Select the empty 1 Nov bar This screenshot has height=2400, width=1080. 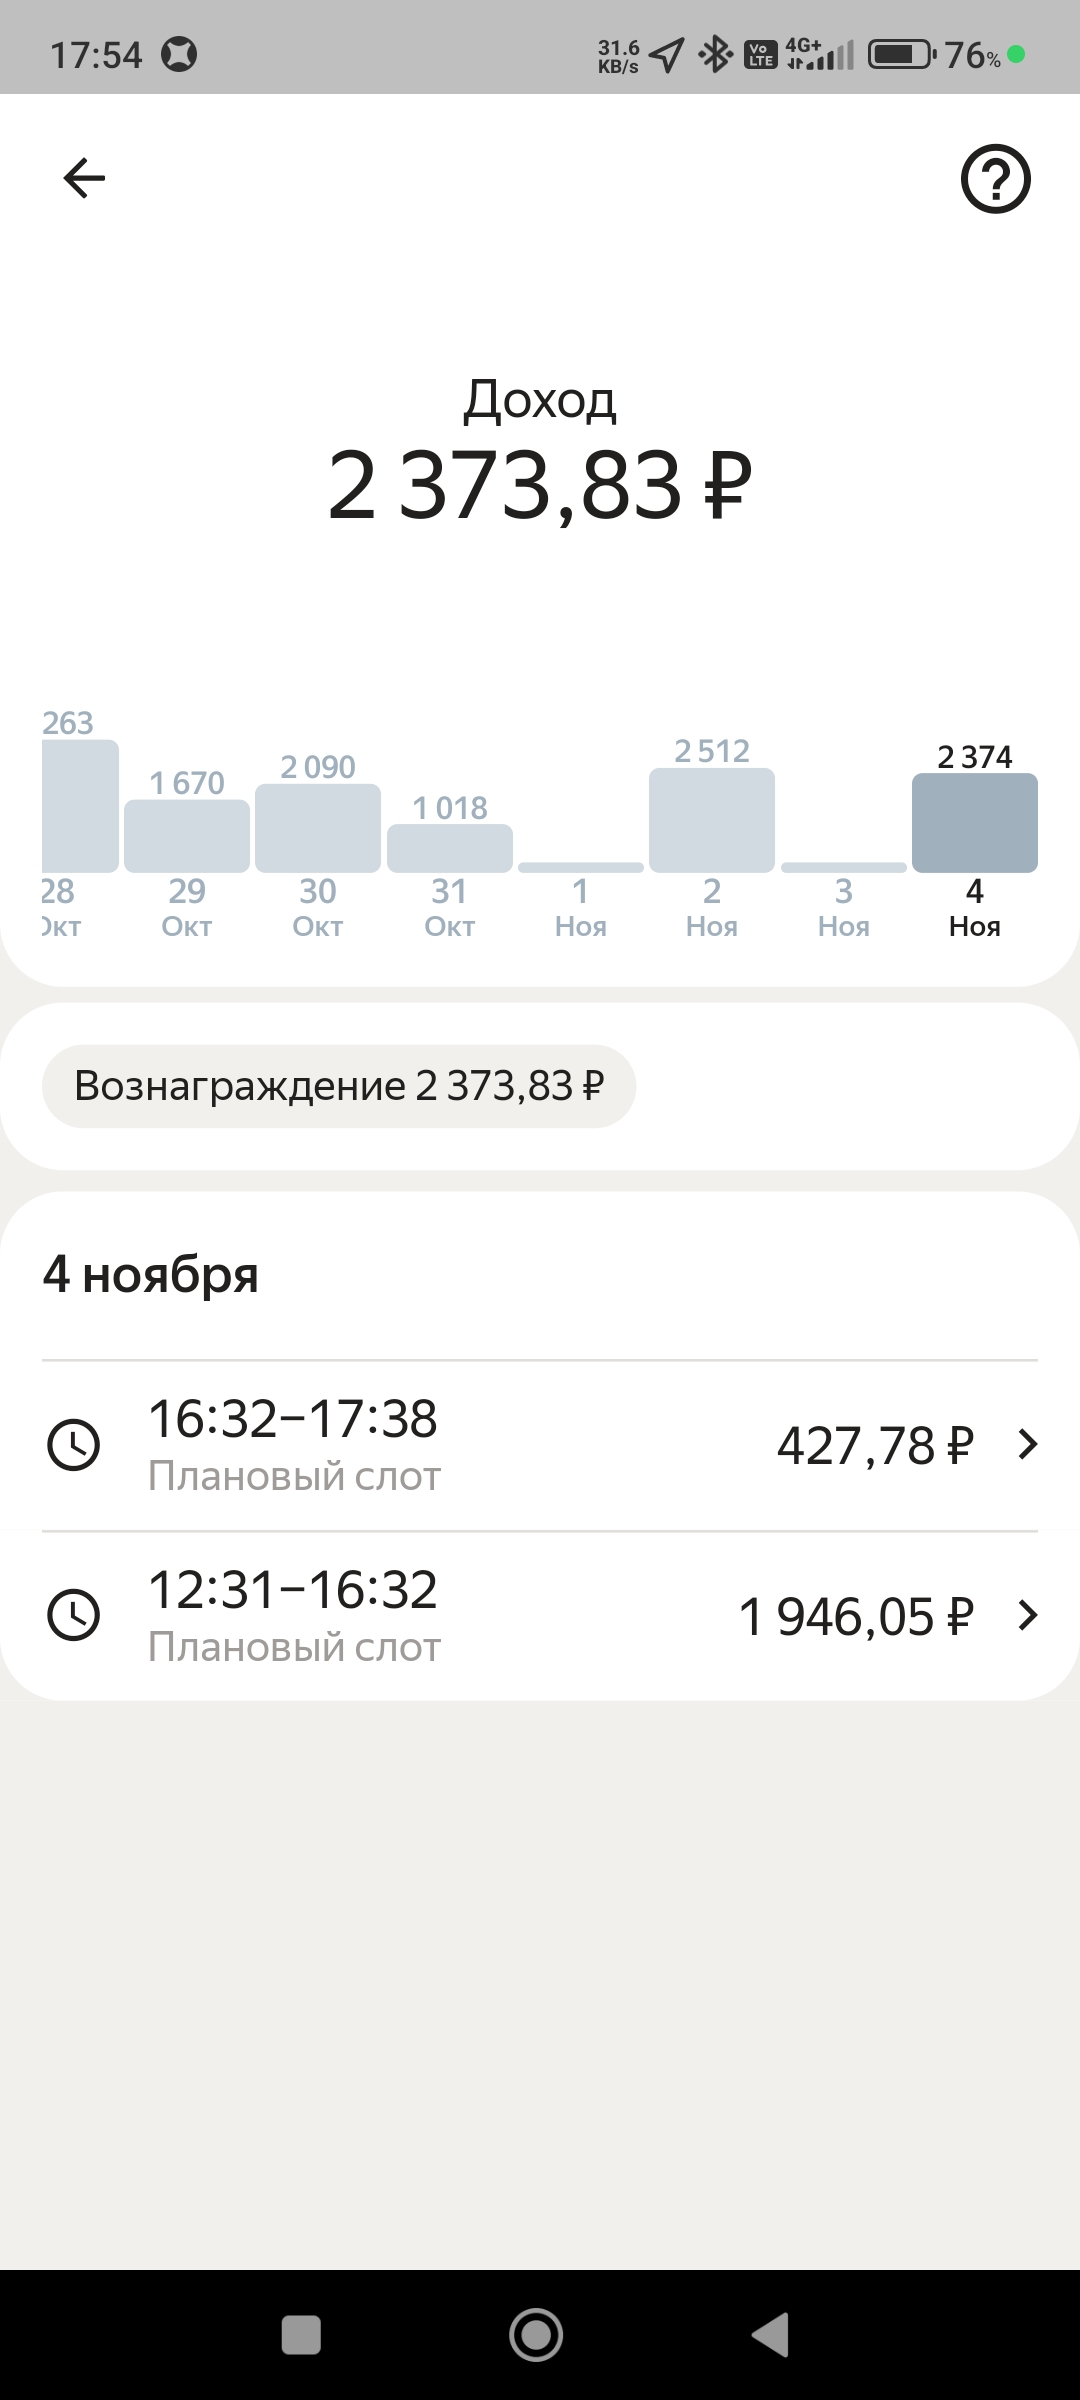click(x=581, y=867)
